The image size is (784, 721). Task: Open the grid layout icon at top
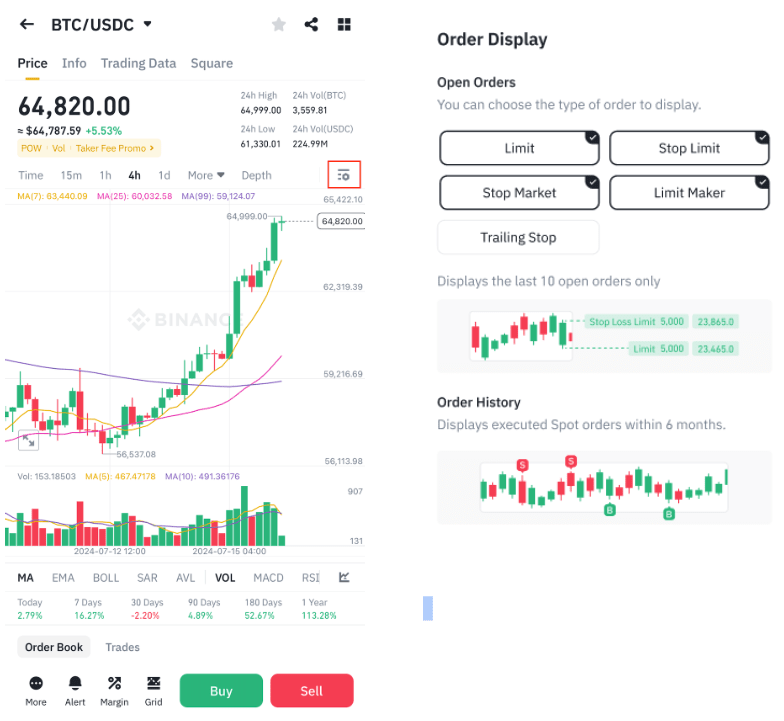pos(344,24)
